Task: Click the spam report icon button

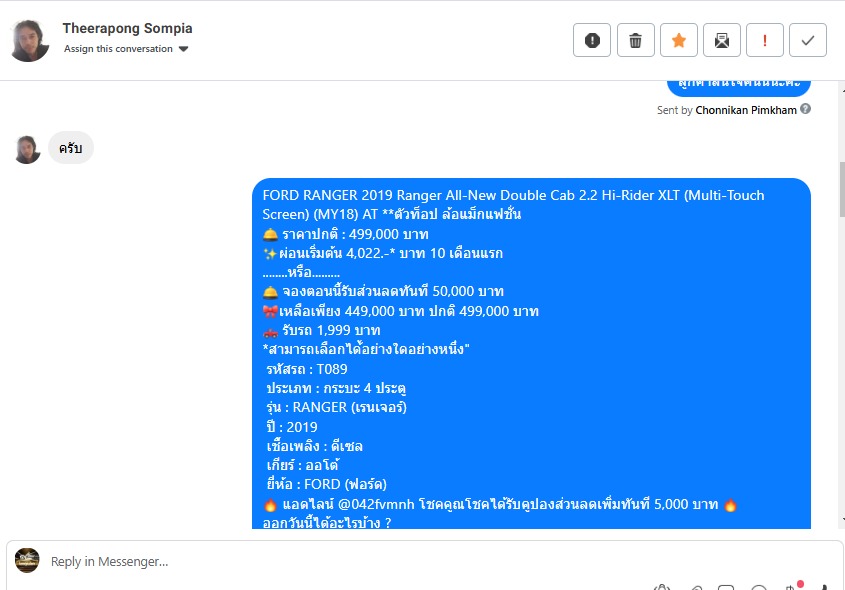Action: [592, 40]
